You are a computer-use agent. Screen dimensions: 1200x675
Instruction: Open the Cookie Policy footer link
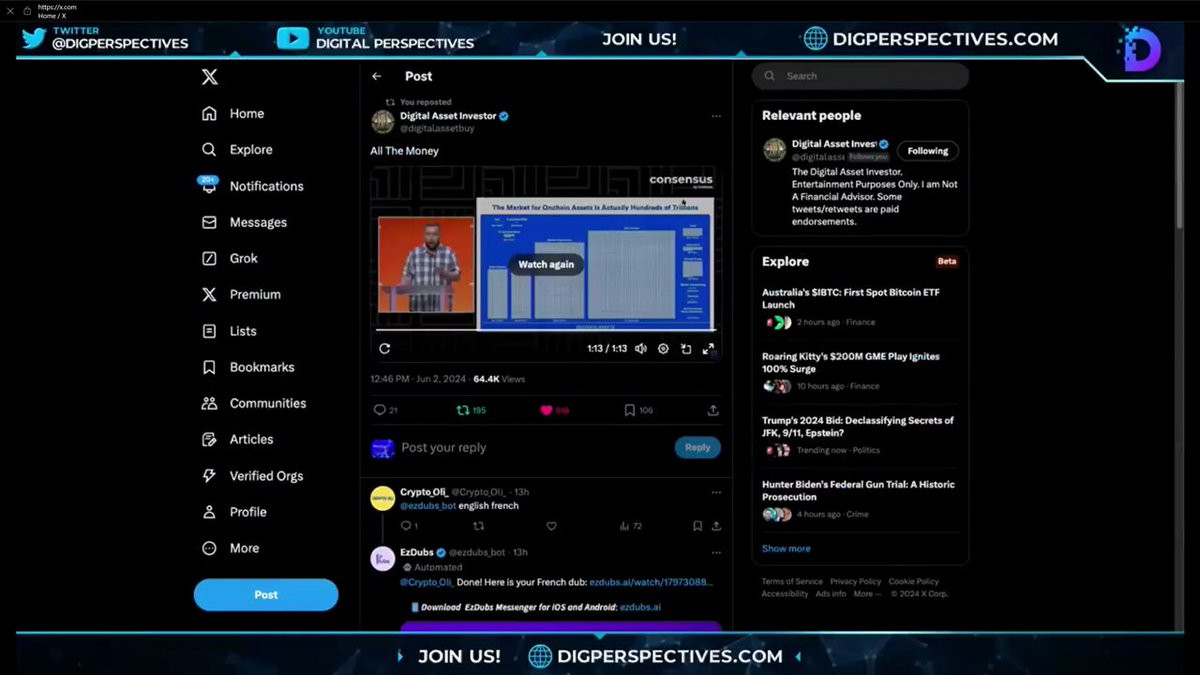[914, 581]
